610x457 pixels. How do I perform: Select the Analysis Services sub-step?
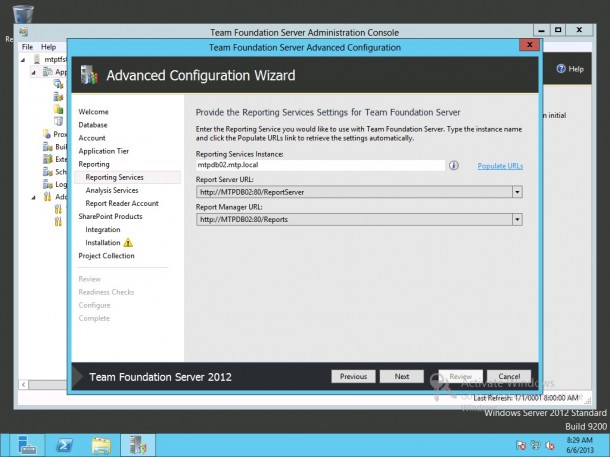coord(112,190)
